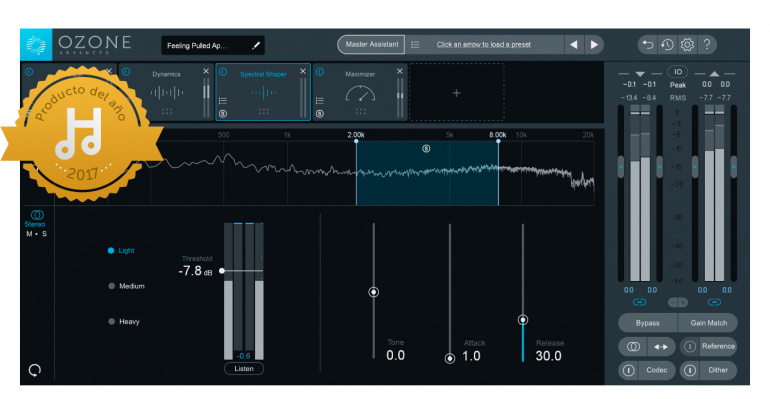The width and height of the screenshot is (770, 399).
Task: Click the pencil icon to rename preset
Action: tap(255, 46)
